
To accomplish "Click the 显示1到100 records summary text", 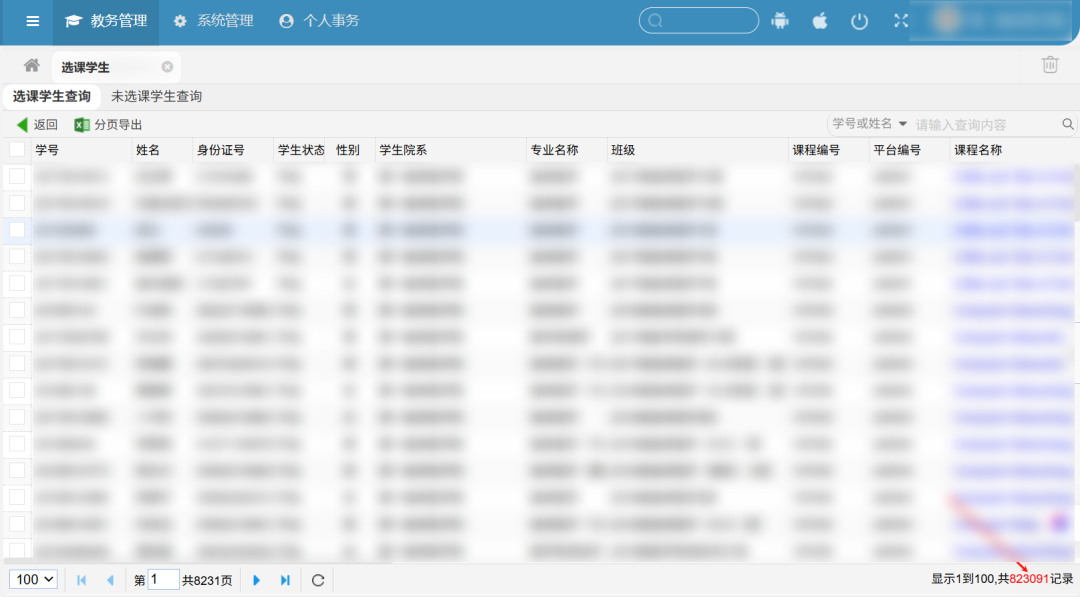I will point(1002,579).
